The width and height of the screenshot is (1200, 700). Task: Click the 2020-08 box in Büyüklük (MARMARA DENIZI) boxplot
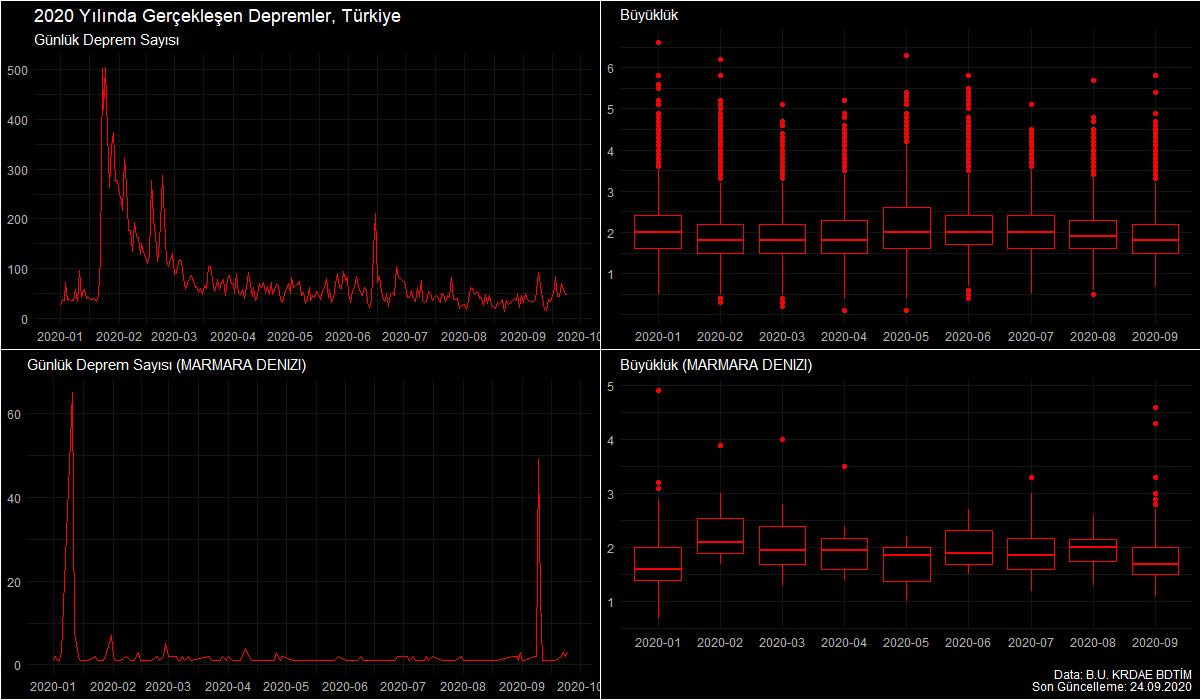(1093, 551)
